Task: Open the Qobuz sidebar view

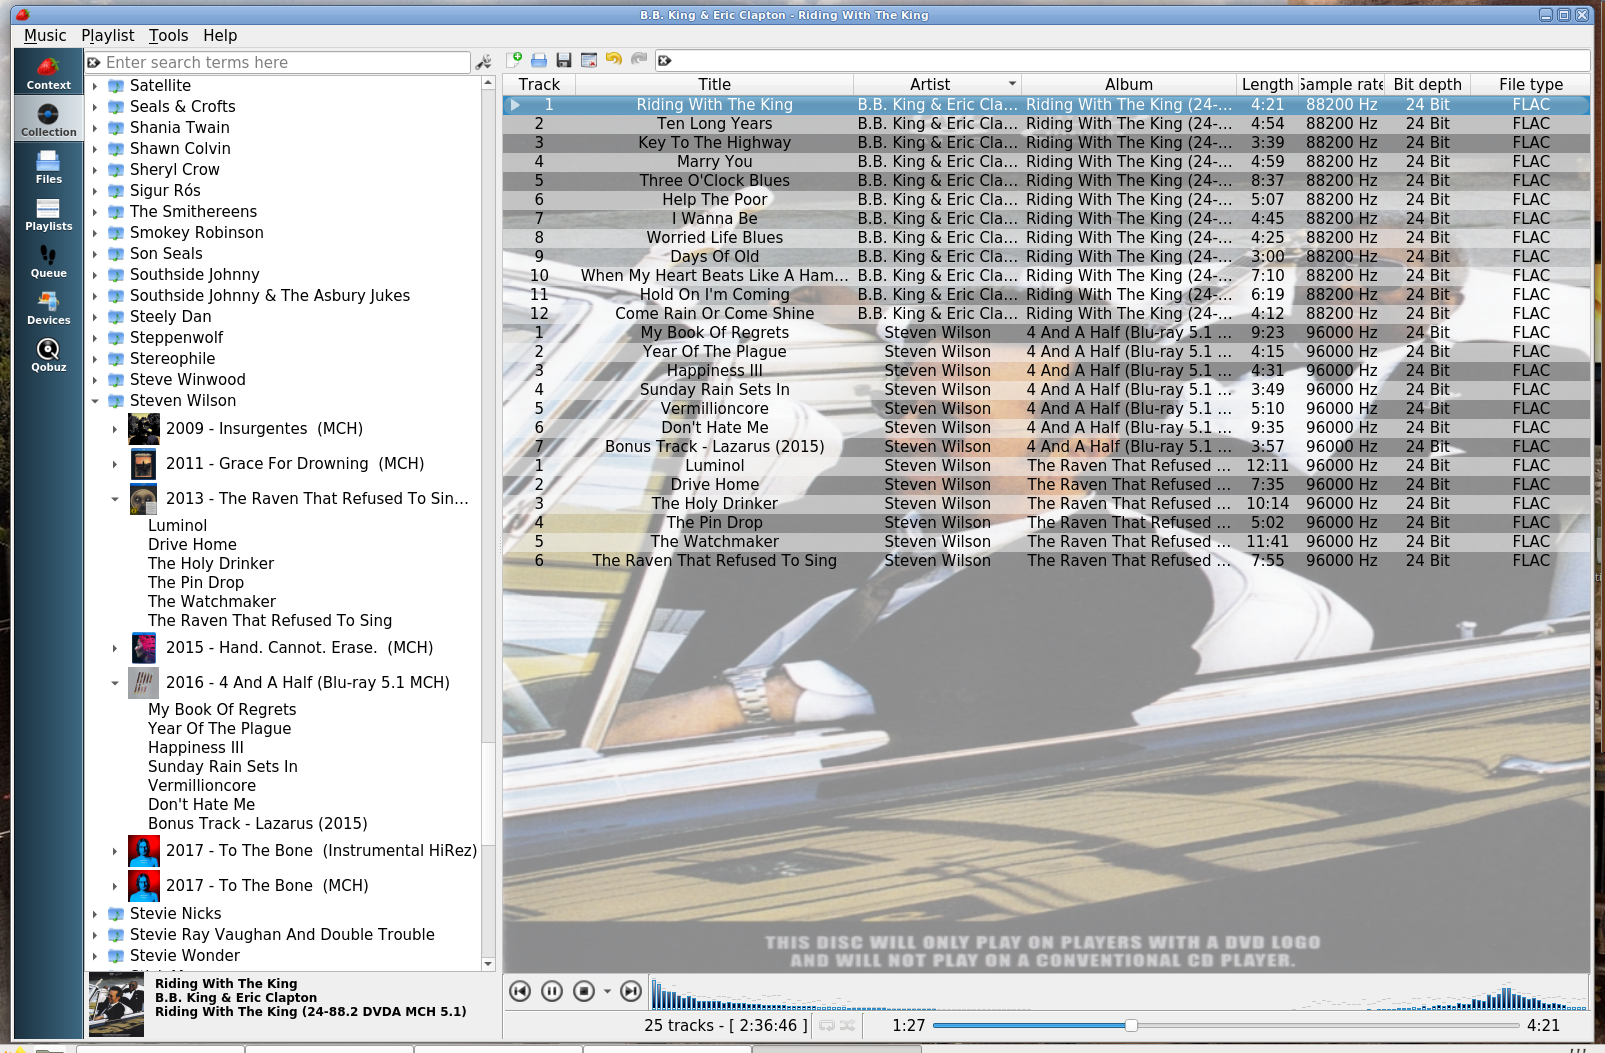Action: (48, 355)
